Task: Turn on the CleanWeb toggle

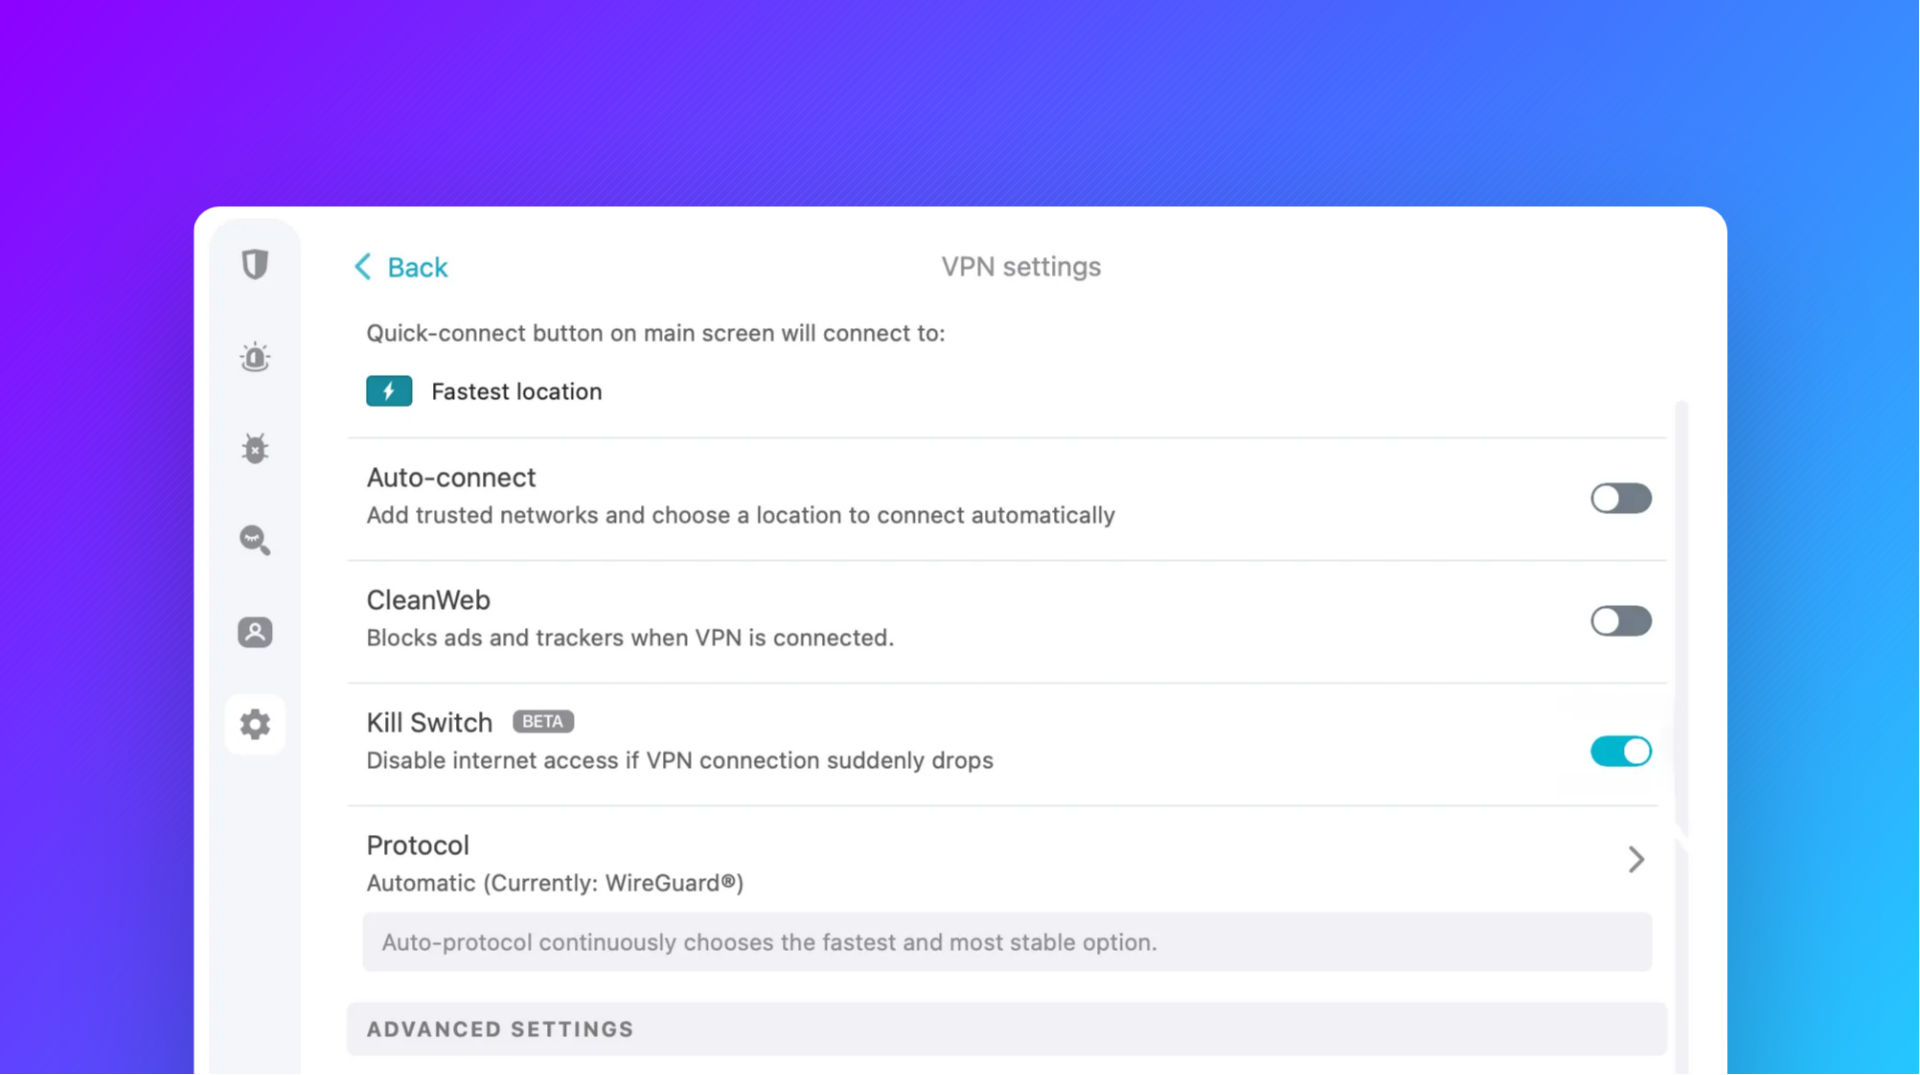Action: pos(1620,621)
